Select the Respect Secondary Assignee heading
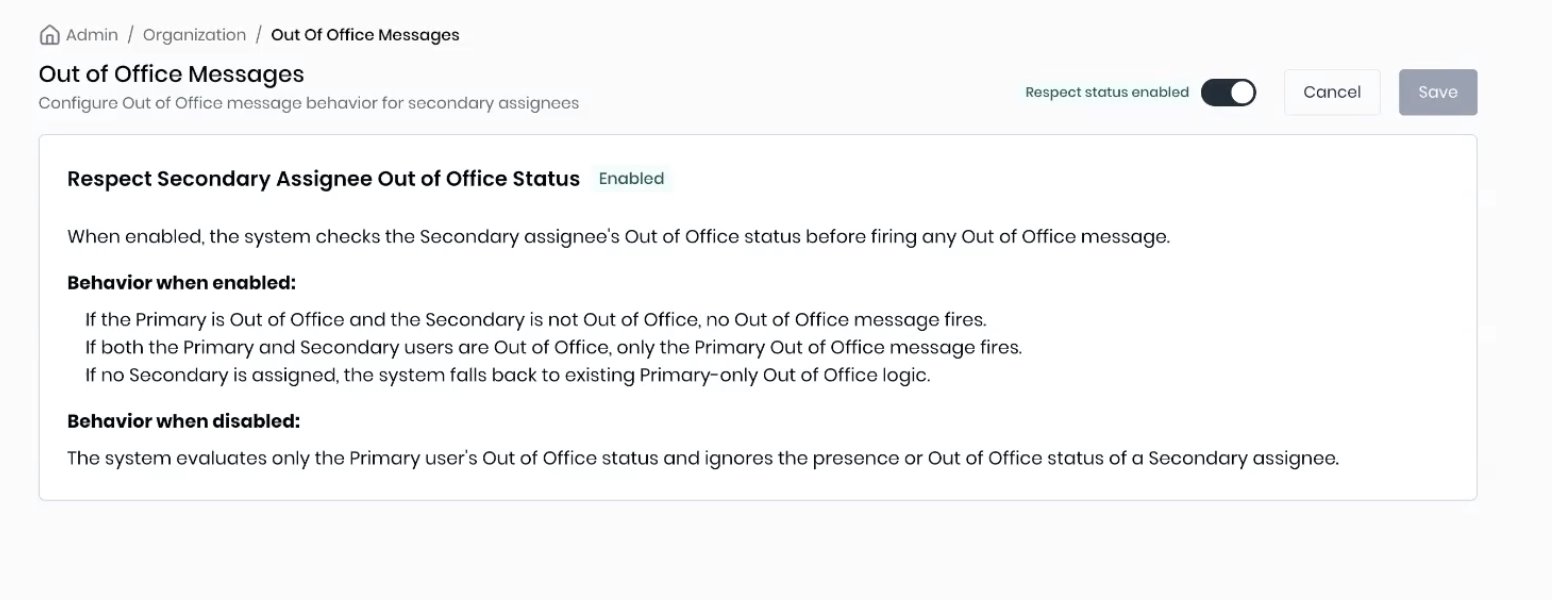The height and width of the screenshot is (600, 1552). [323, 178]
